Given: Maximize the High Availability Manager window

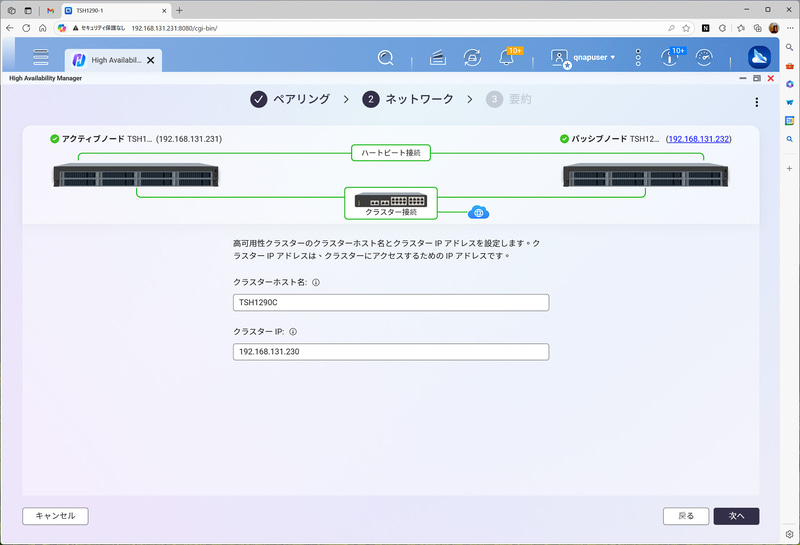Looking at the screenshot, I should 757,78.
